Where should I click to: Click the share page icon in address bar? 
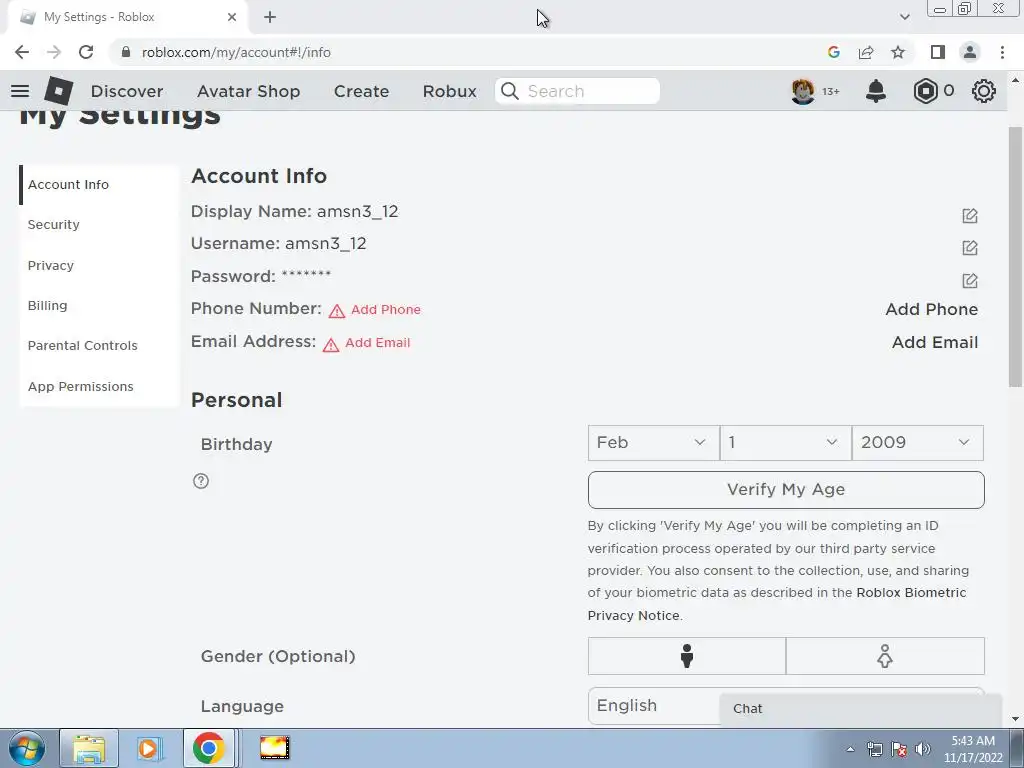[866, 52]
